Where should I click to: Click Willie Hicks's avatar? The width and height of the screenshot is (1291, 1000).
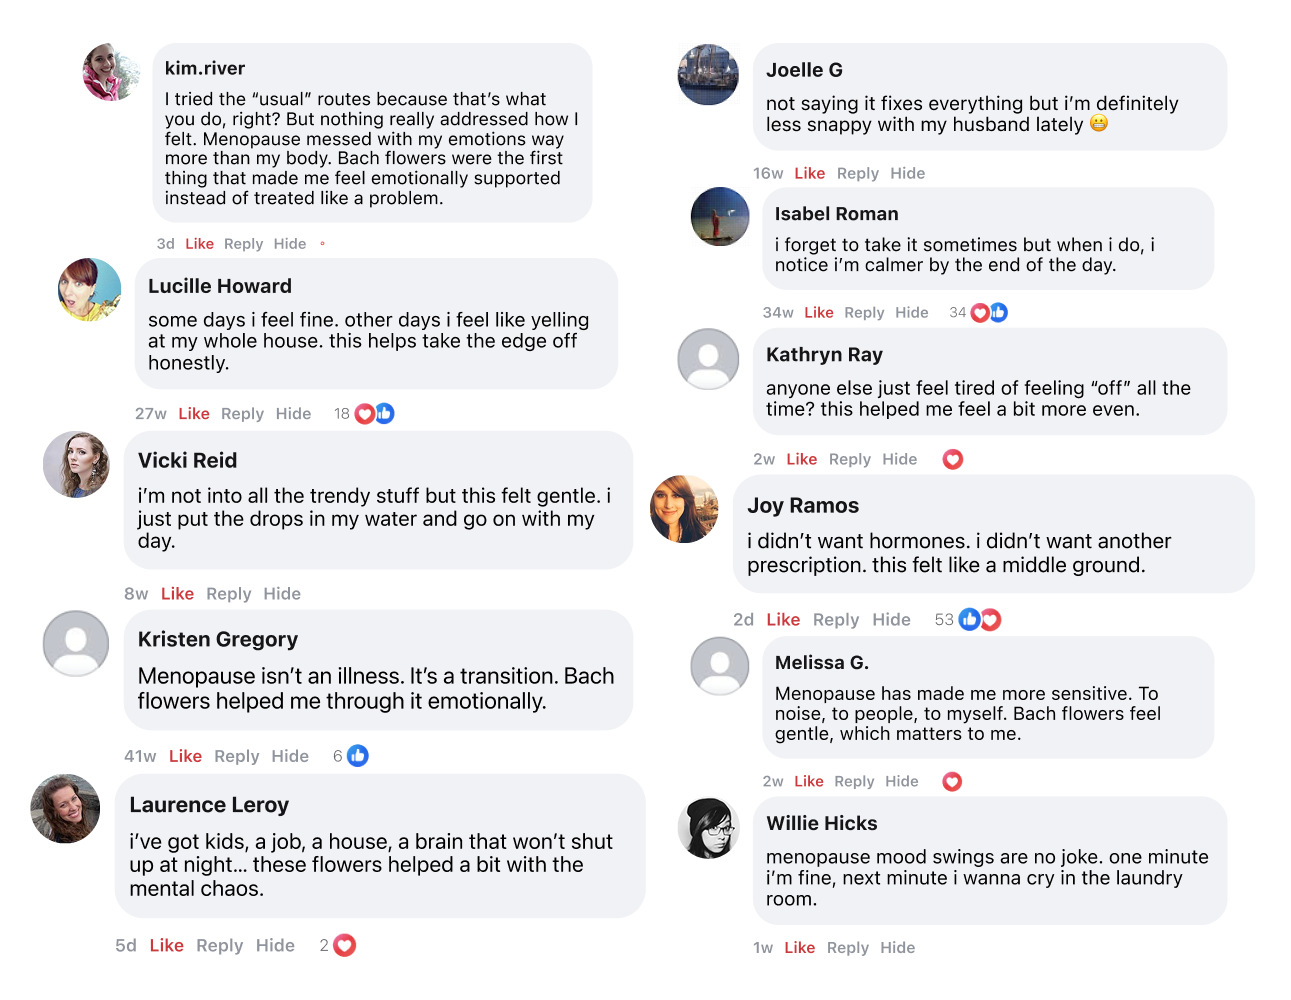point(709,828)
